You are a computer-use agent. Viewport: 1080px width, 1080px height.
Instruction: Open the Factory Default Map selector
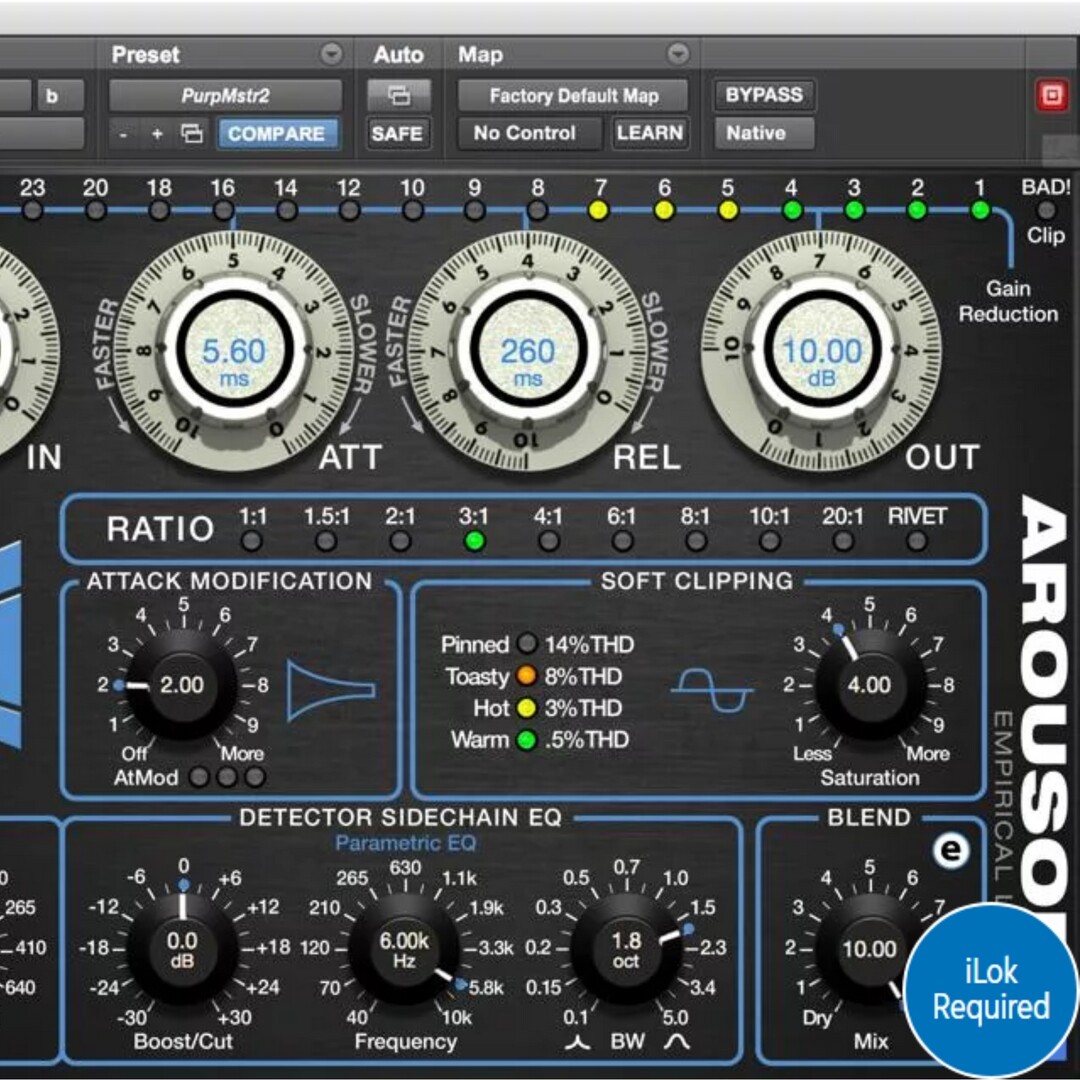(x=574, y=95)
